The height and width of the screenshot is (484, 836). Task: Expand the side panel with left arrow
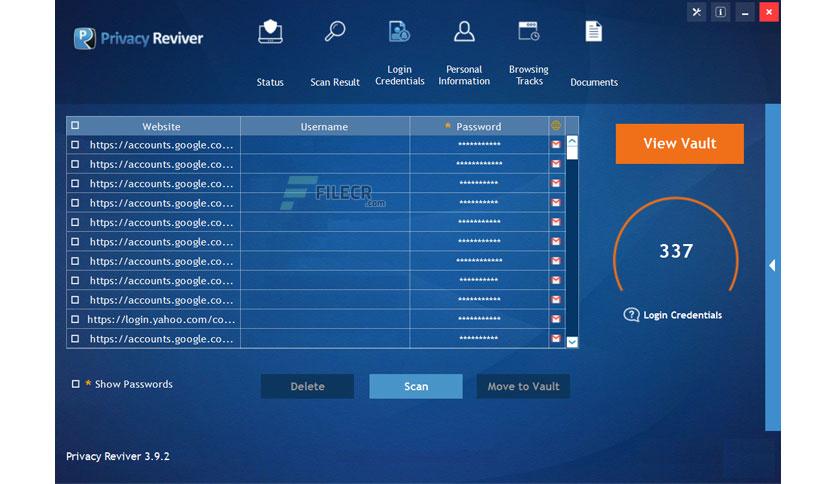(773, 265)
